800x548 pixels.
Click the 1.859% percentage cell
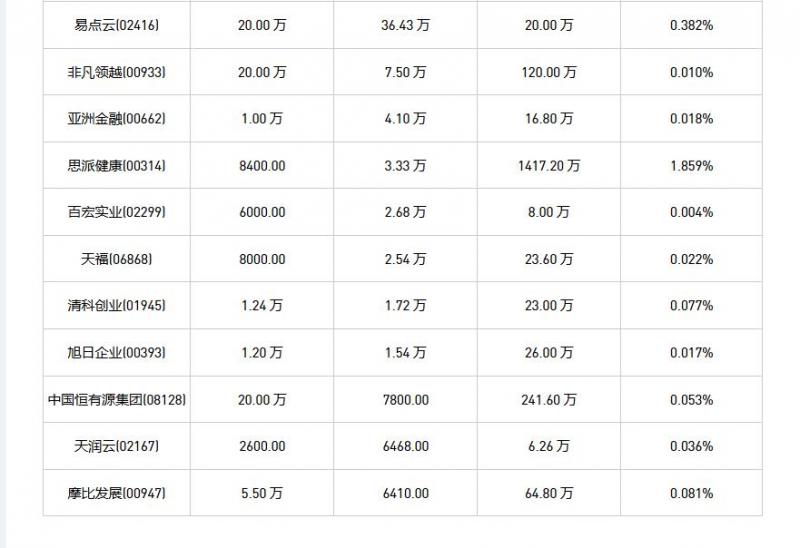pyautogui.click(x=691, y=165)
